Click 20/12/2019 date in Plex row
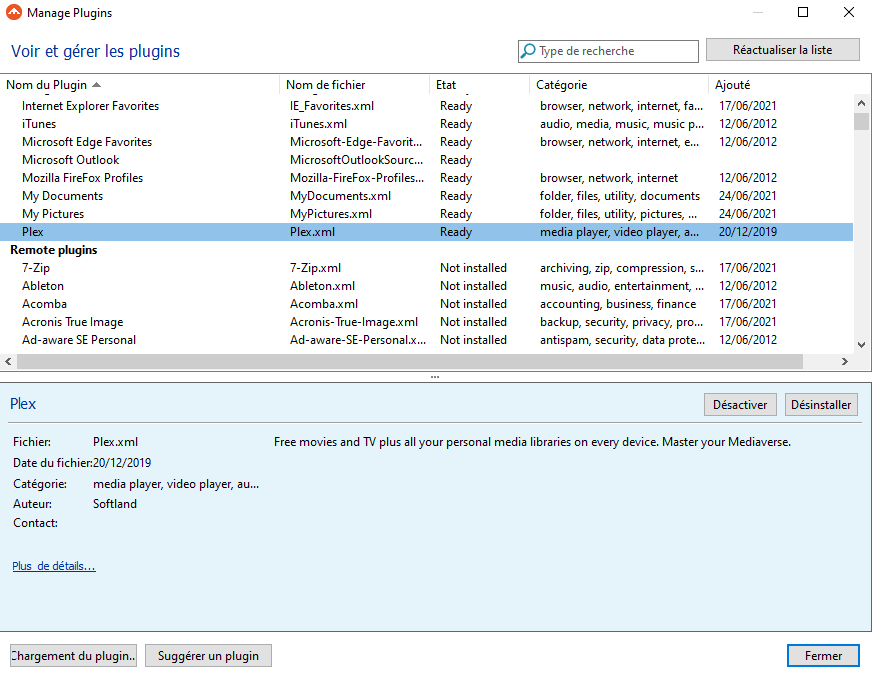The image size is (872, 675). (x=747, y=232)
